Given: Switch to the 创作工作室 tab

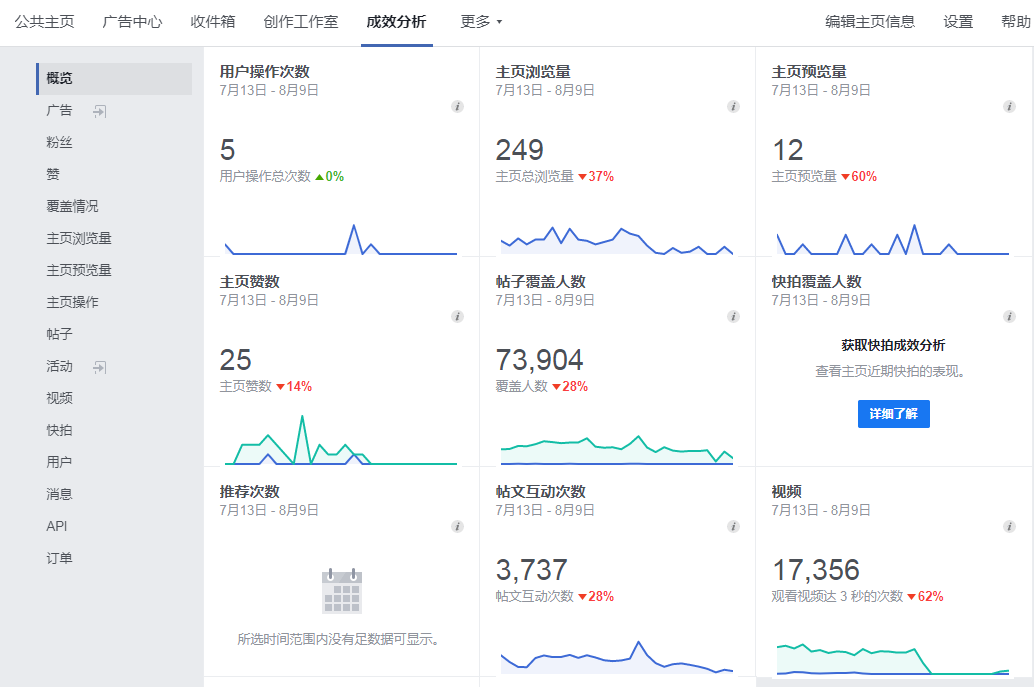Looking at the screenshot, I should (x=300, y=21).
